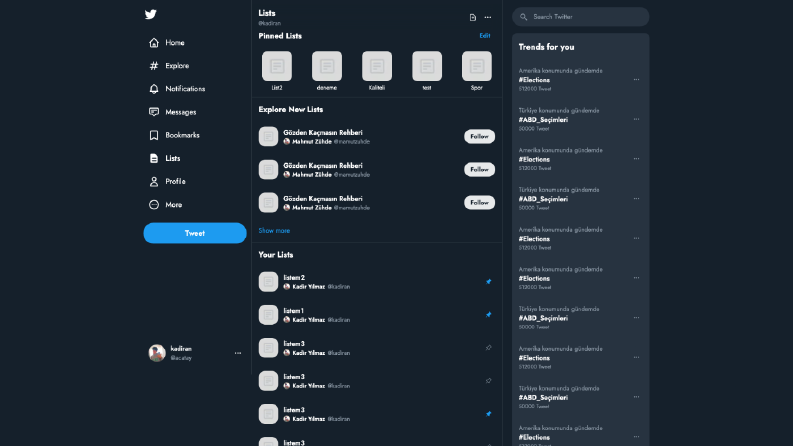This screenshot has height=446, width=793.
Task: Open Lists header more options dots
Action: (x=488, y=17)
